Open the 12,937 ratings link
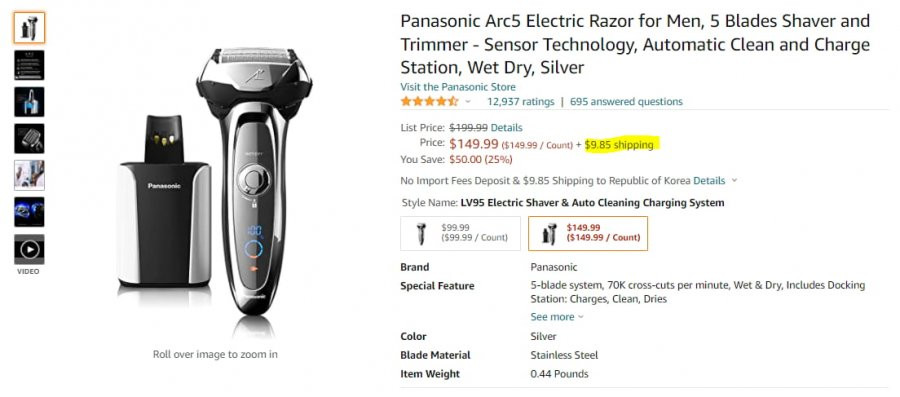This screenshot has height=397, width=900. [x=521, y=102]
